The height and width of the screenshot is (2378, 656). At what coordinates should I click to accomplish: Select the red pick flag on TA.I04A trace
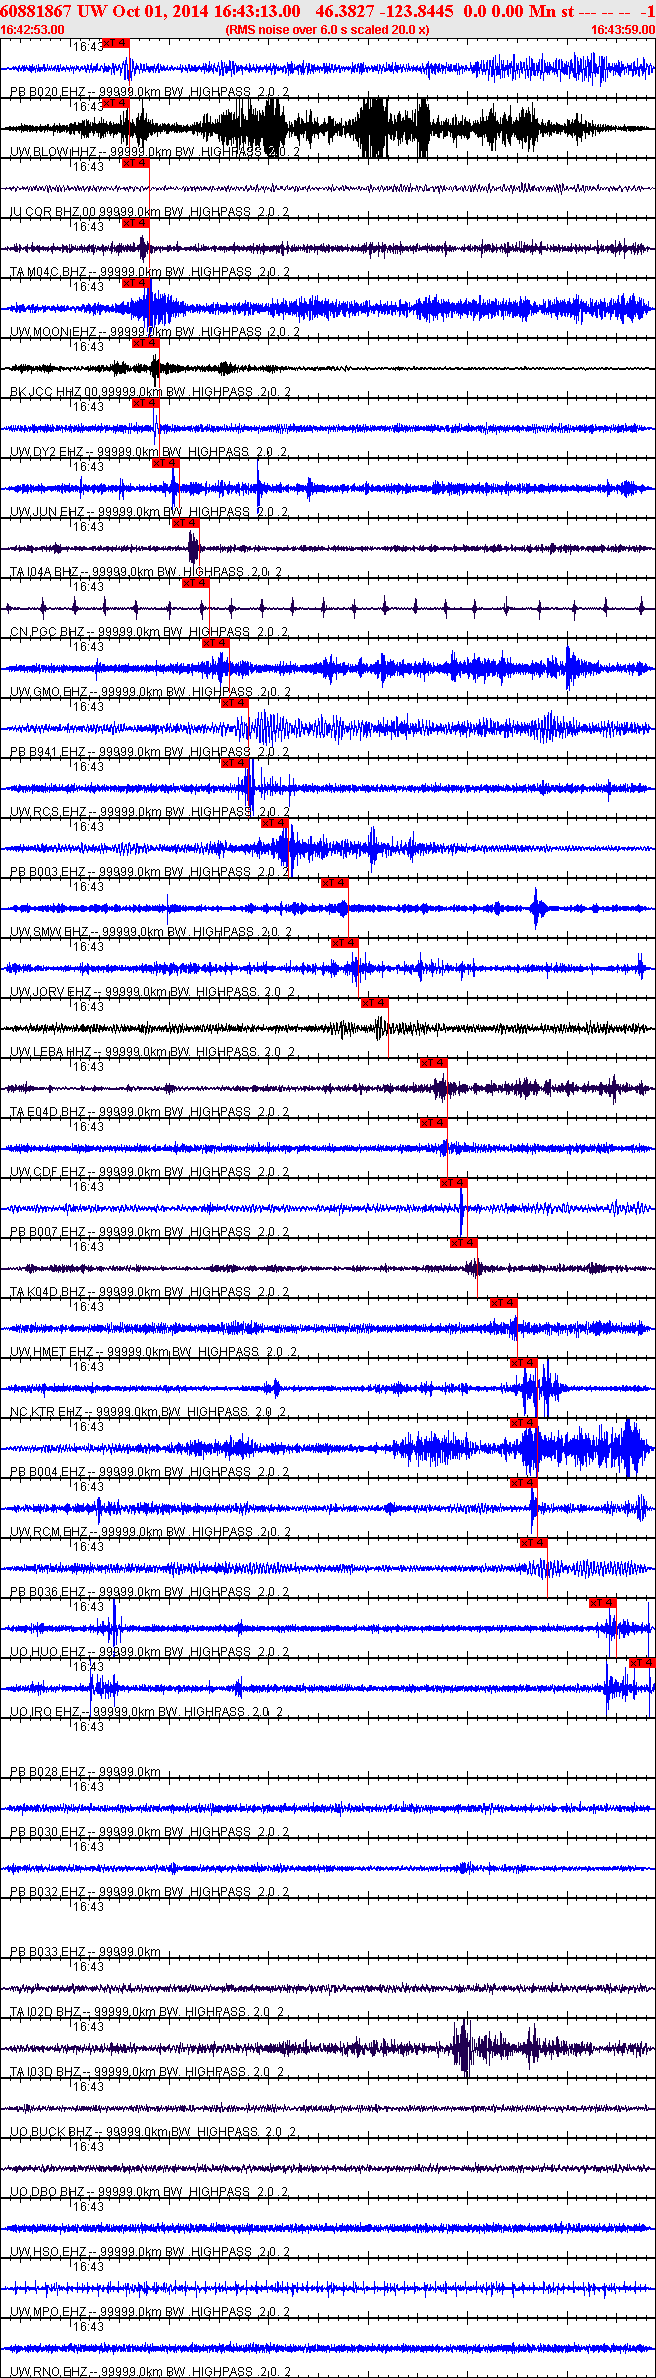tap(186, 523)
